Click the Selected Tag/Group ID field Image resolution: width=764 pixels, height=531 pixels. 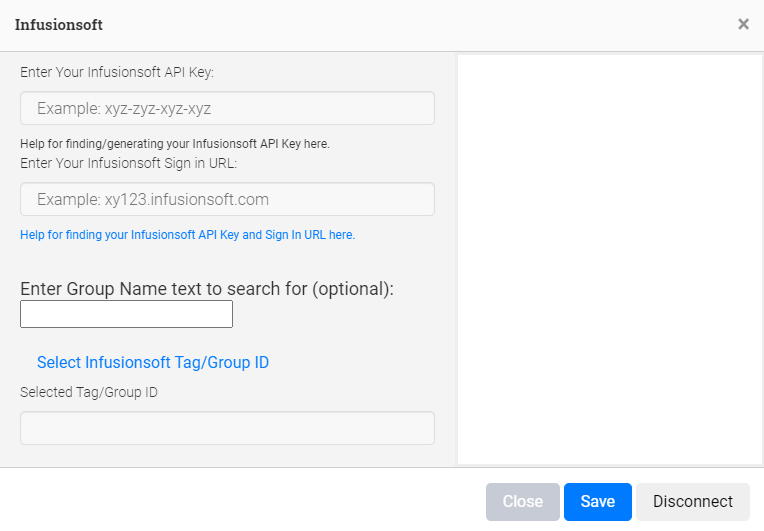227,428
